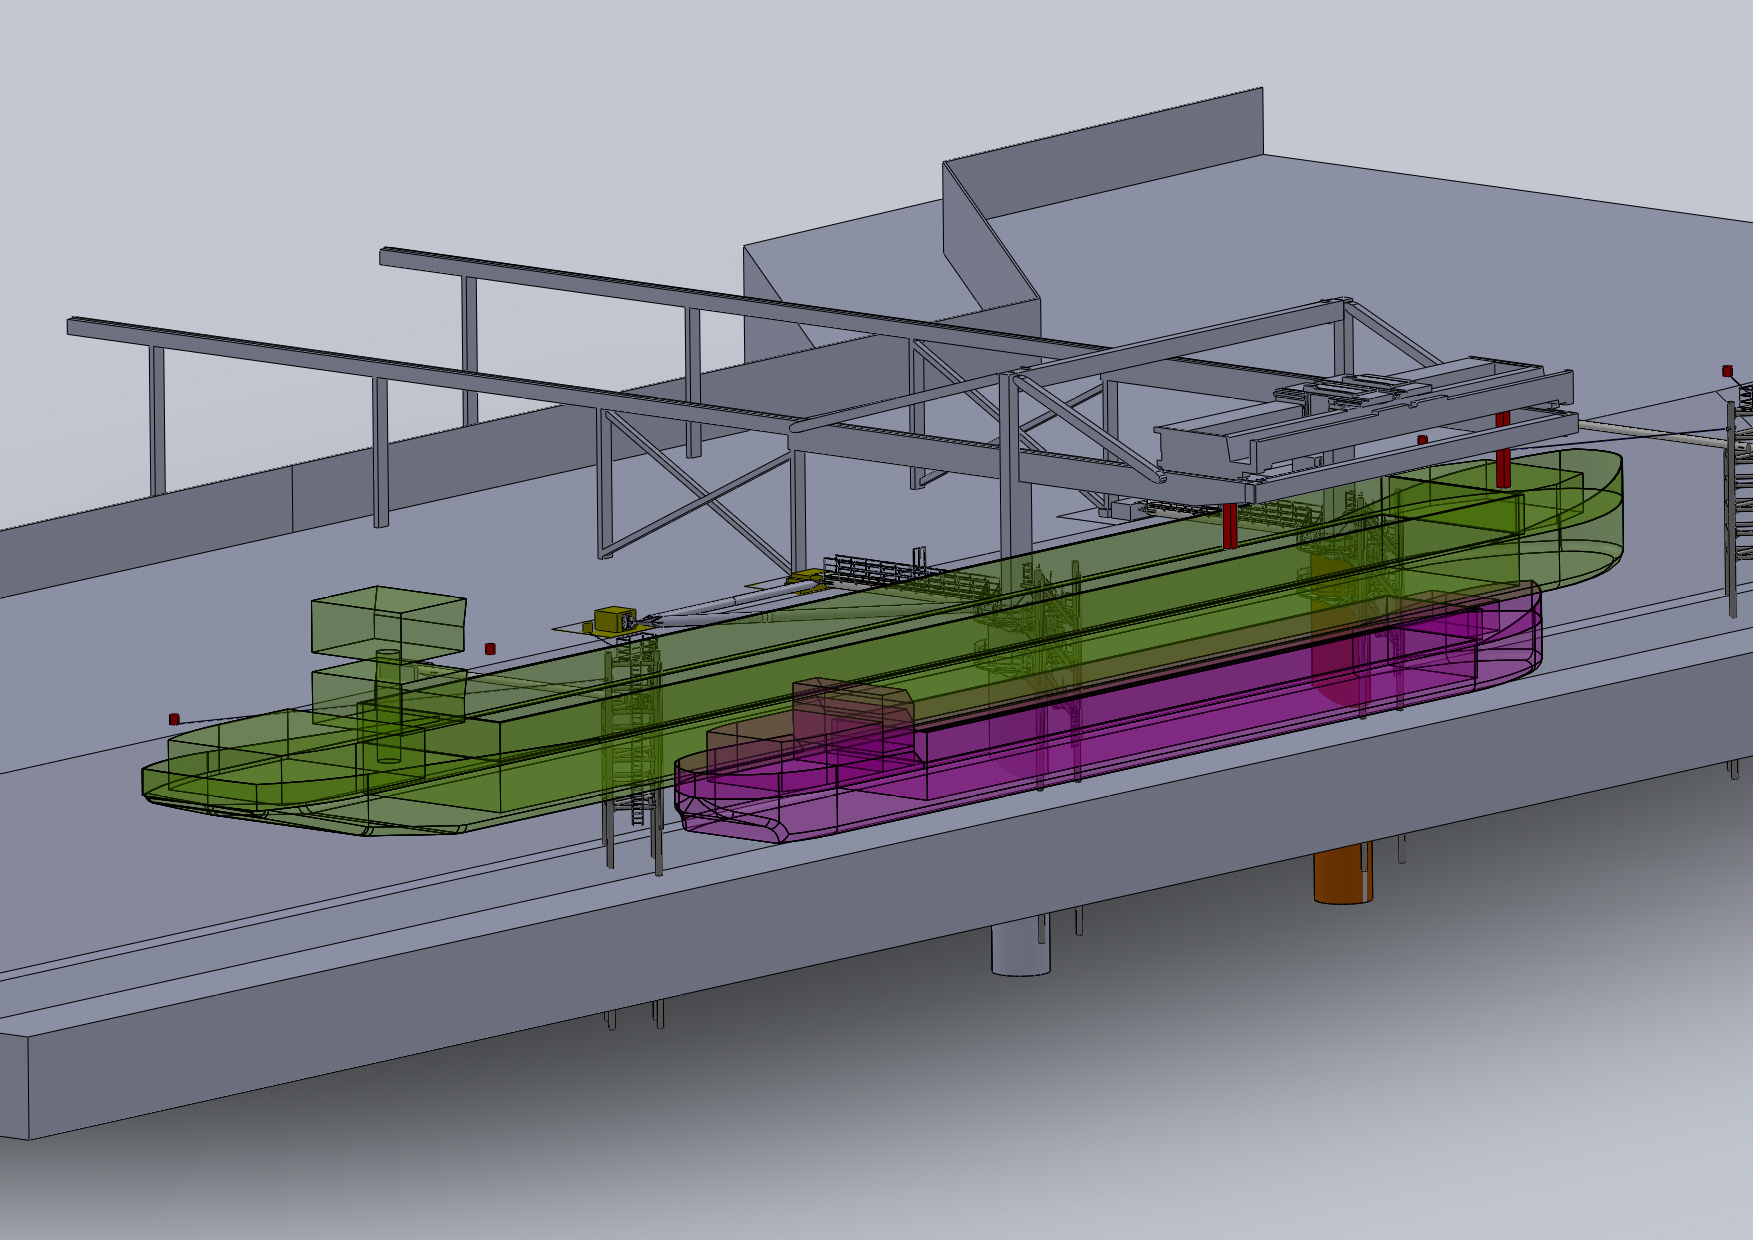Select the yellow winch unit on the deck

coord(616,620)
